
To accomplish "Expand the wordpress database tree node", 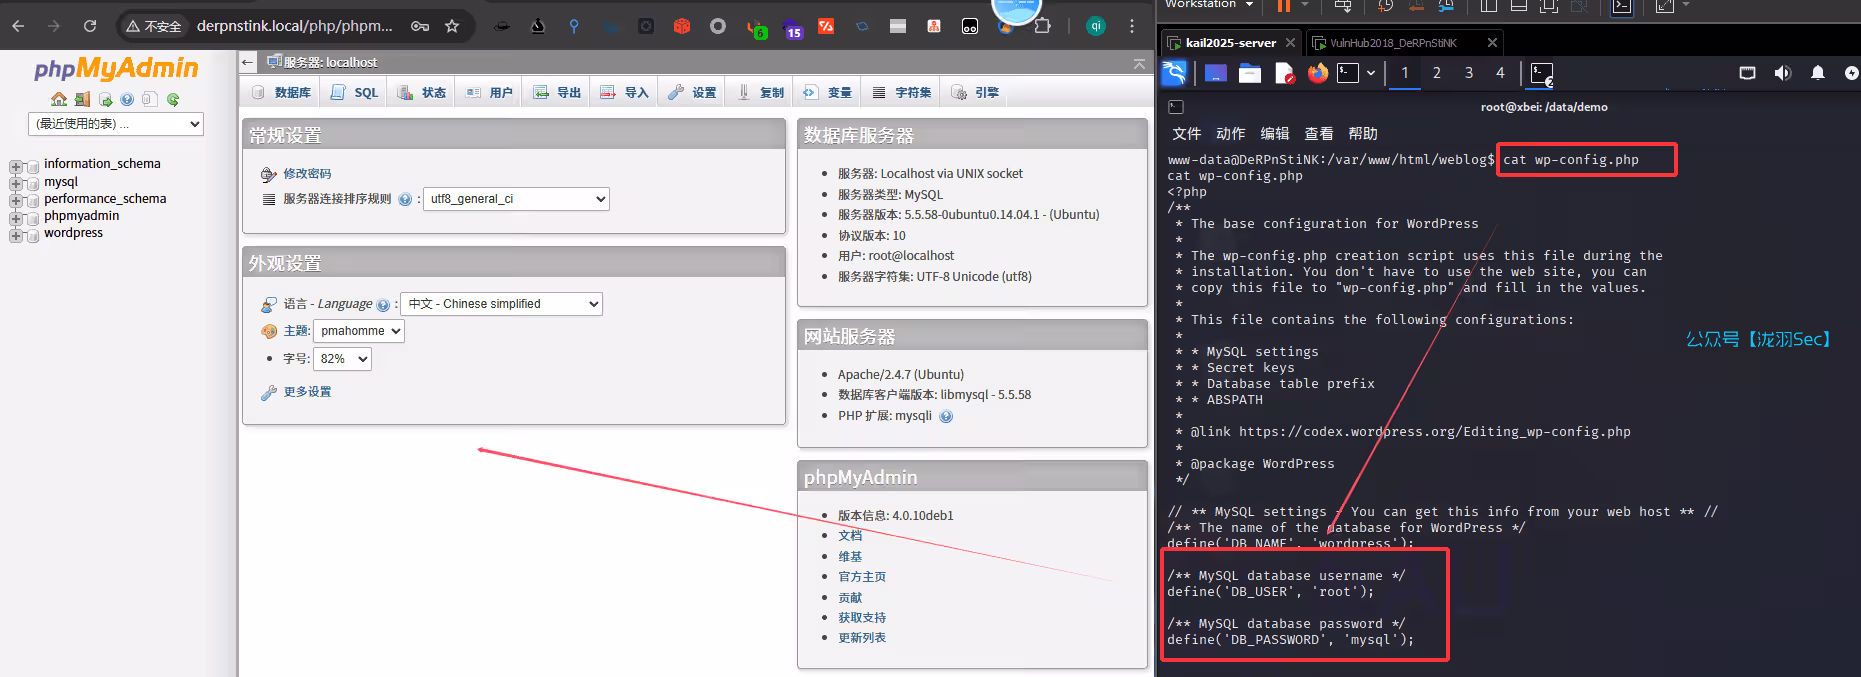I will pyautogui.click(x=16, y=235).
